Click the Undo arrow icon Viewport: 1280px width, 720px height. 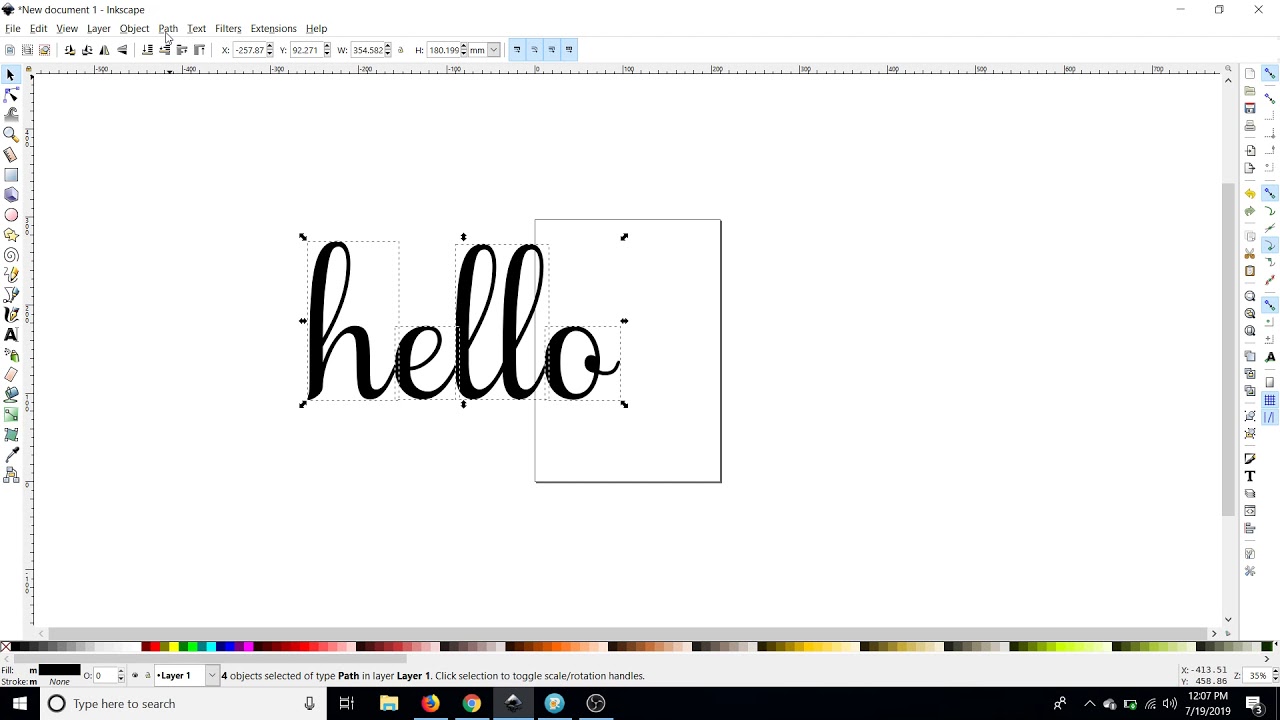point(1250,193)
